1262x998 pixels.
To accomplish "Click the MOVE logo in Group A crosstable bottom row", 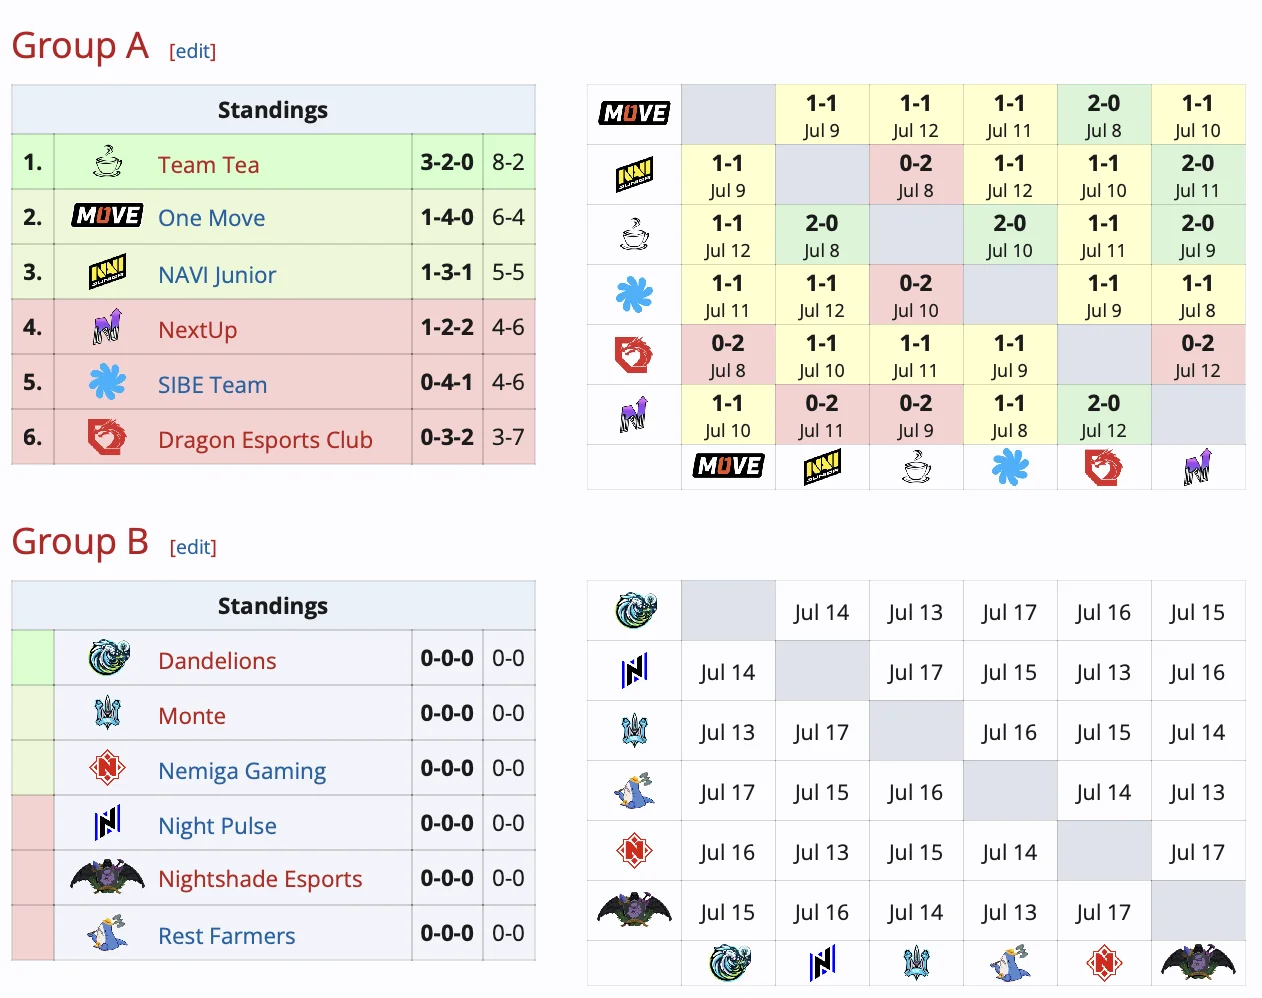I will point(728,466).
